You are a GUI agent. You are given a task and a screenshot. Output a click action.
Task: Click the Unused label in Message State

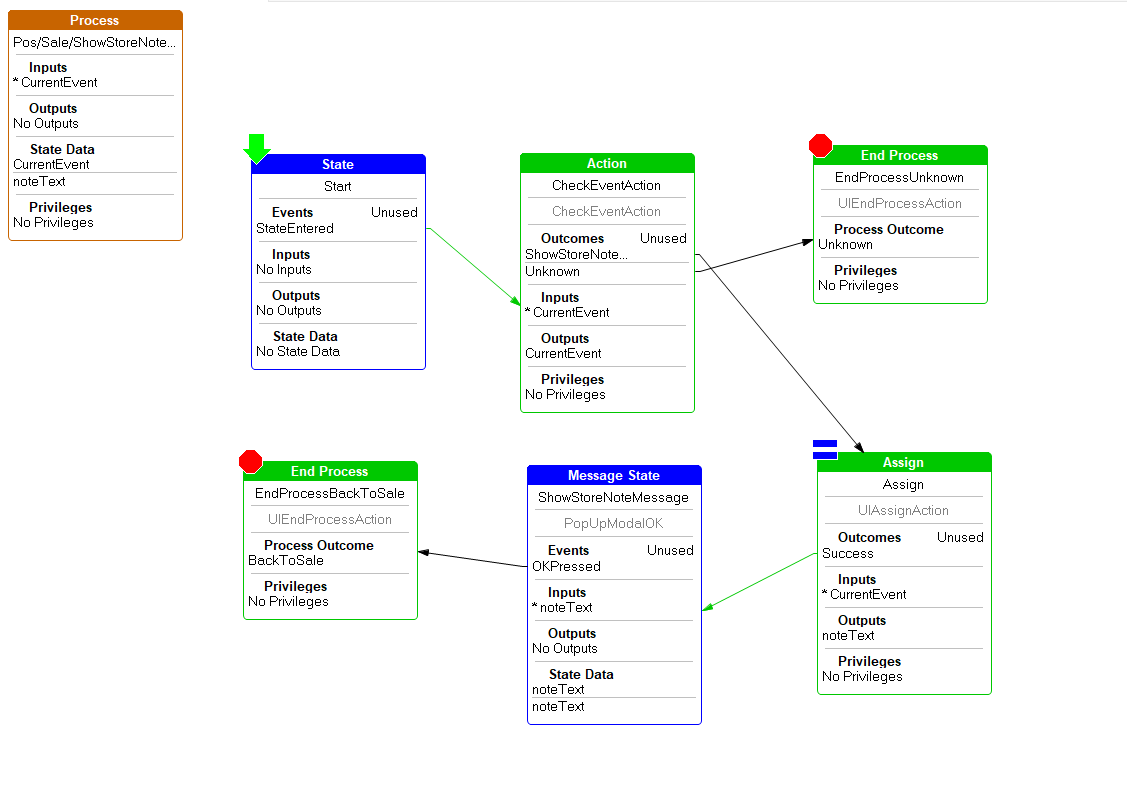click(670, 550)
